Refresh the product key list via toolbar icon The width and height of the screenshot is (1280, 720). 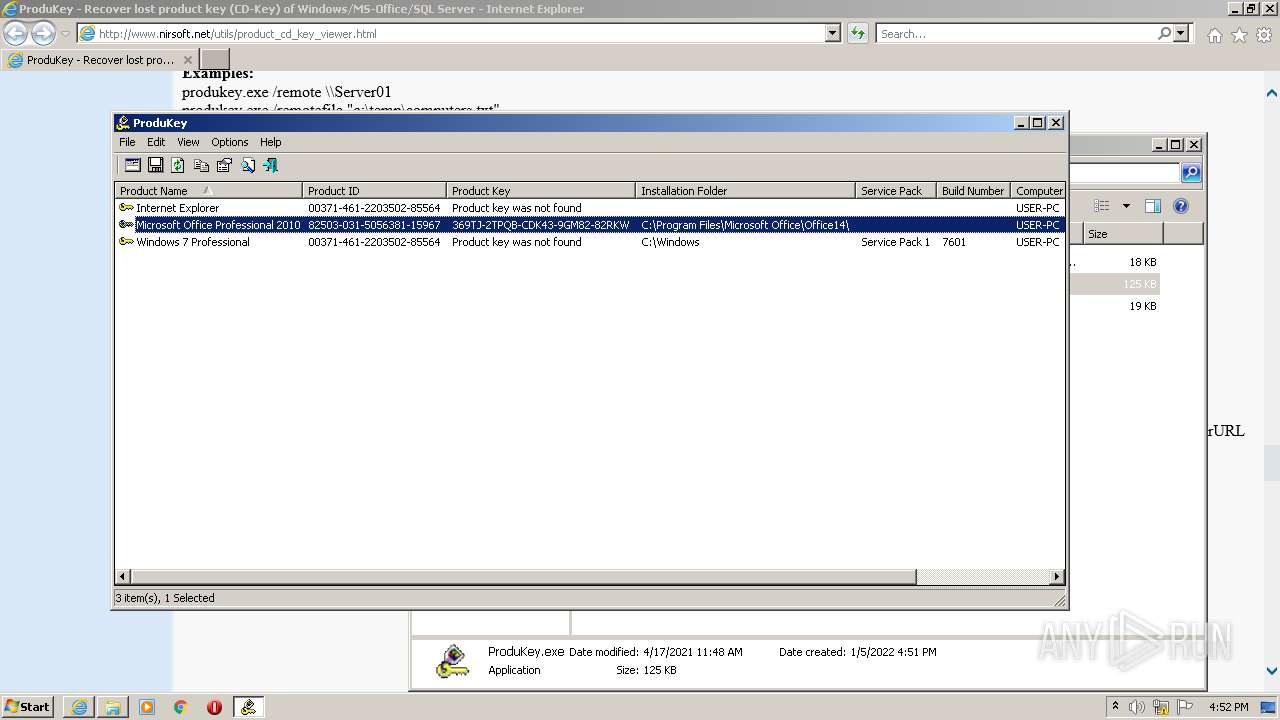coord(178,165)
